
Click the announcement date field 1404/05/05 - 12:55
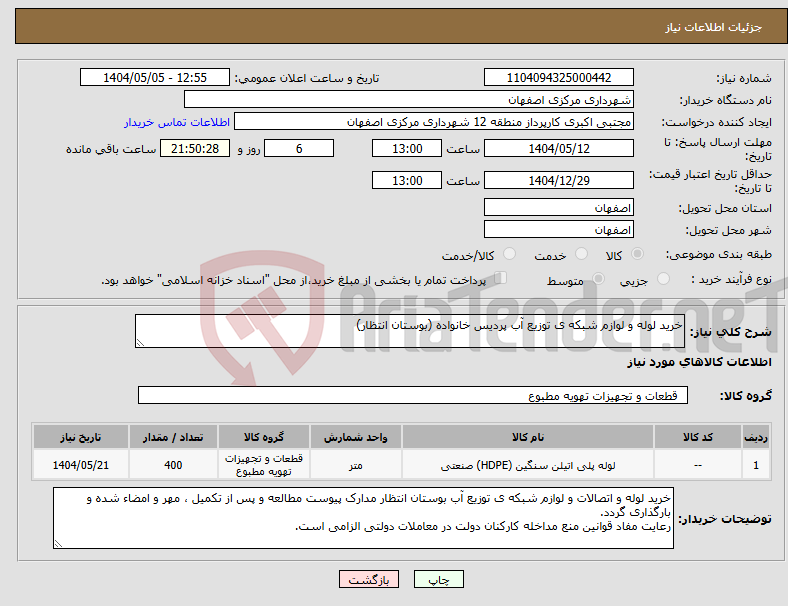[155, 77]
